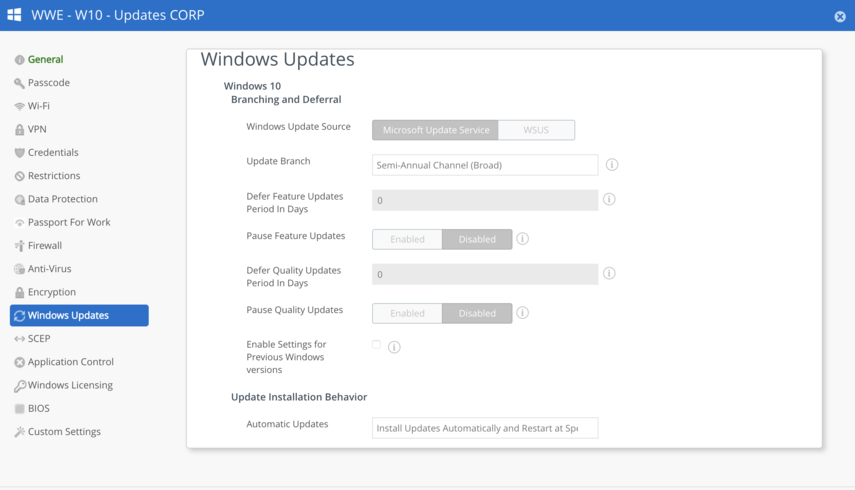Image resolution: width=855 pixels, height=490 pixels.
Task: Click the info icon beside Update Branch
Action: click(x=612, y=165)
